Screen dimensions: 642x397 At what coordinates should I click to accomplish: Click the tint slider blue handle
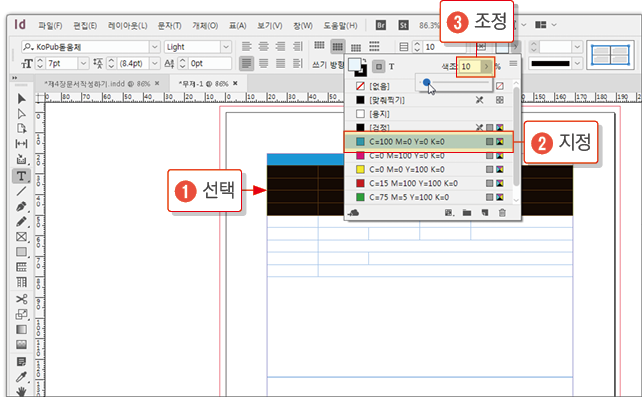427,82
